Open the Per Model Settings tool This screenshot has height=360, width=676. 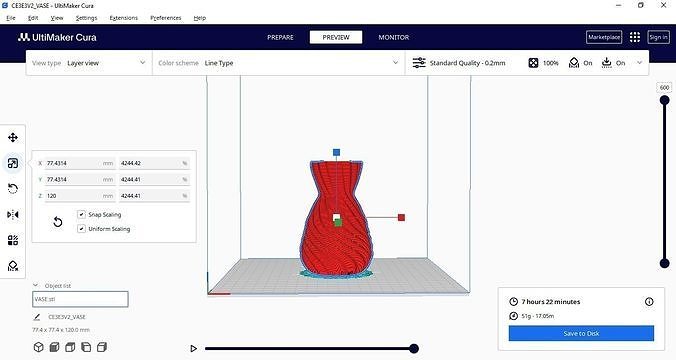click(13, 240)
